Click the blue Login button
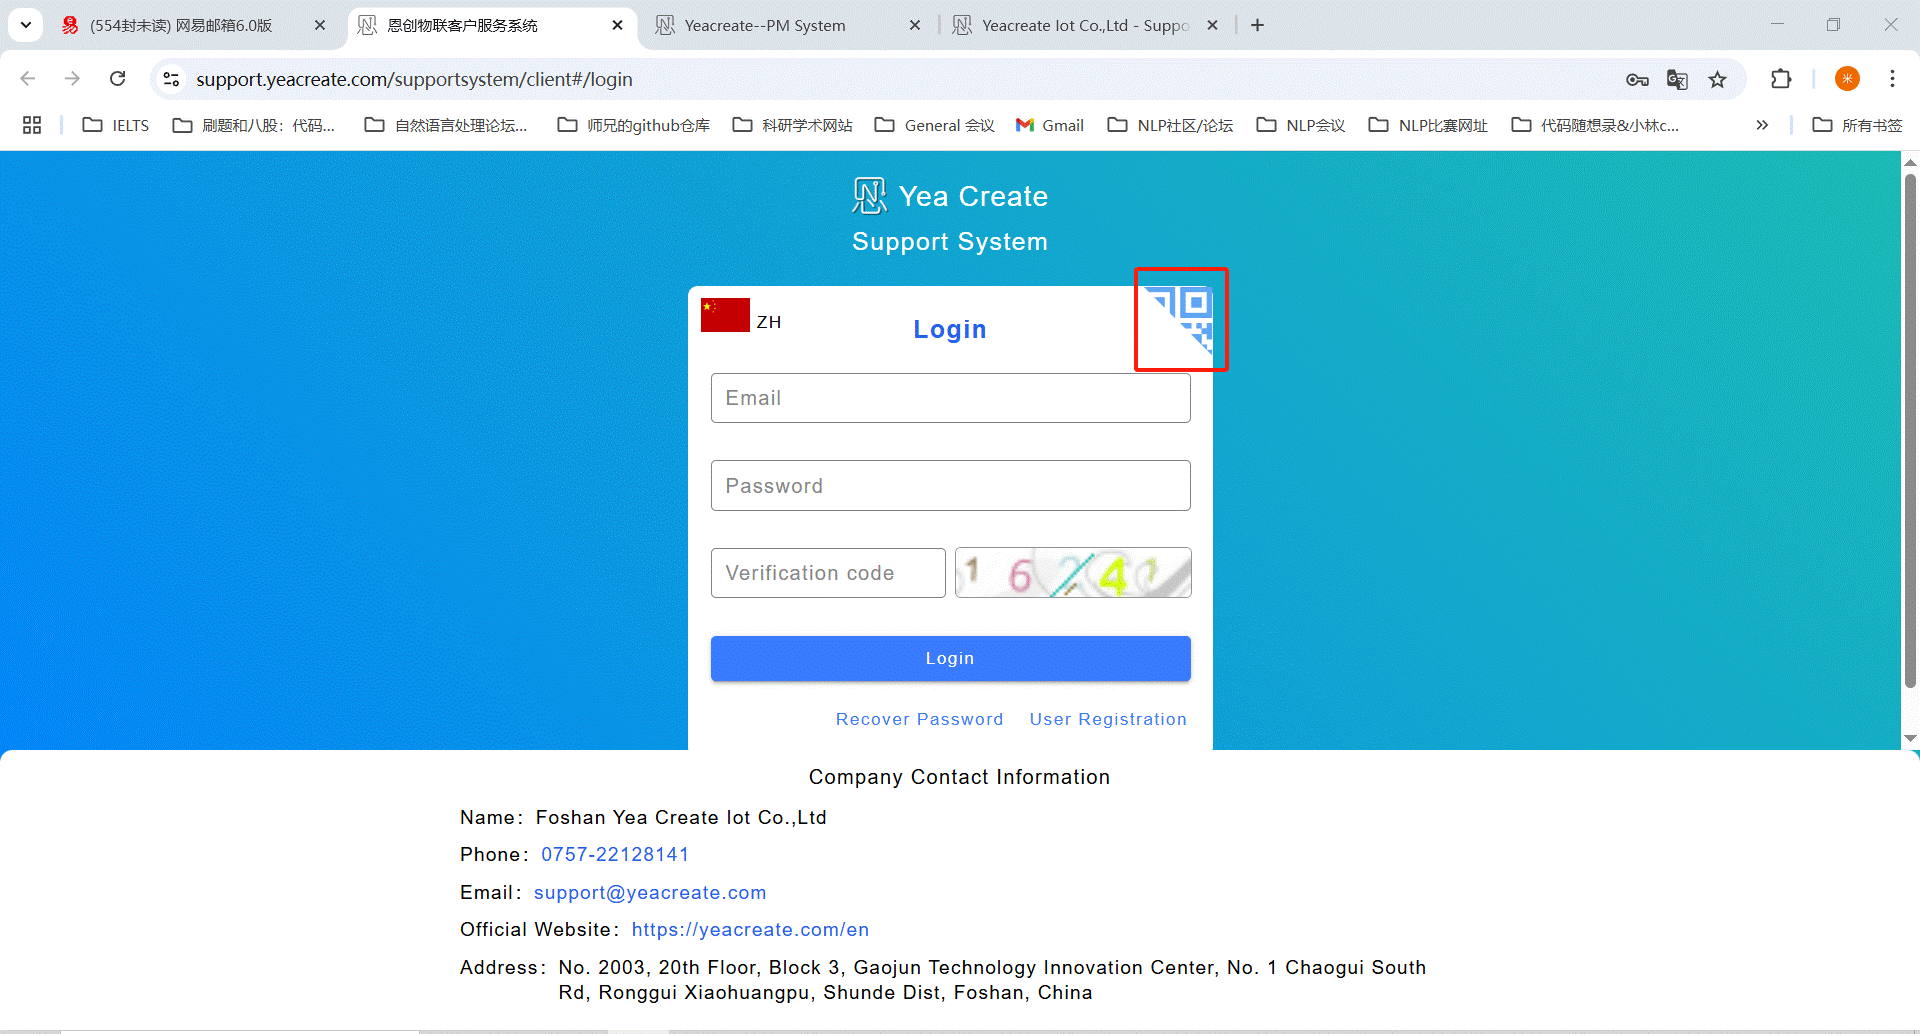Image resolution: width=1920 pixels, height=1034 pixels. coord(950,658)
